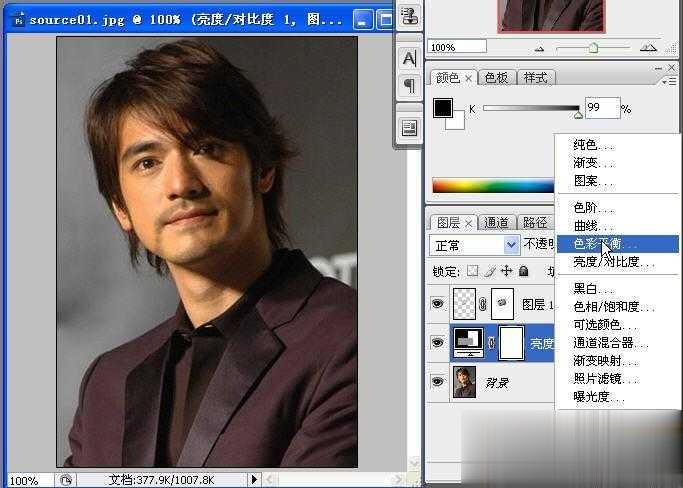Click the Clone Source stamp panel icon
Image resolution: width=683 pixels, height=488 pixels.
point(409,17)
